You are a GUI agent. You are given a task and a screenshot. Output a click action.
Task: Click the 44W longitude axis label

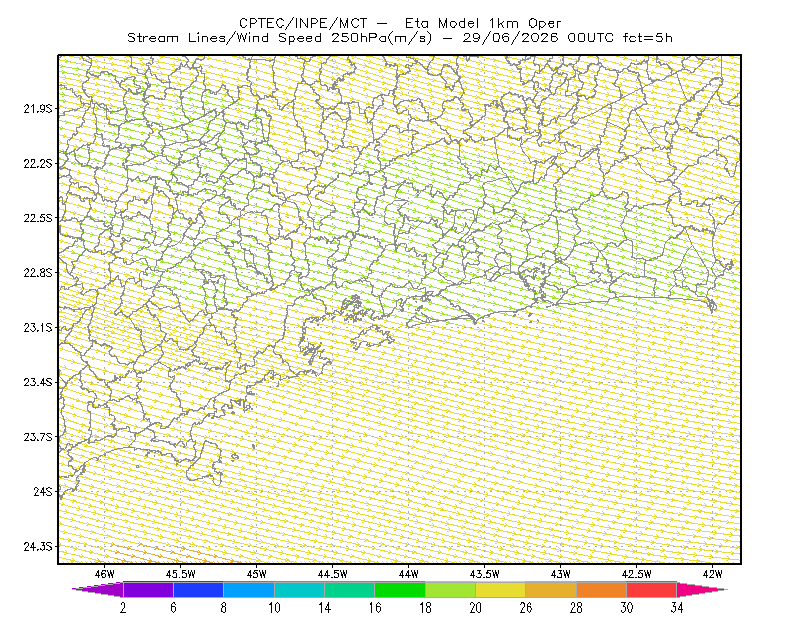[x=409, y=574]
